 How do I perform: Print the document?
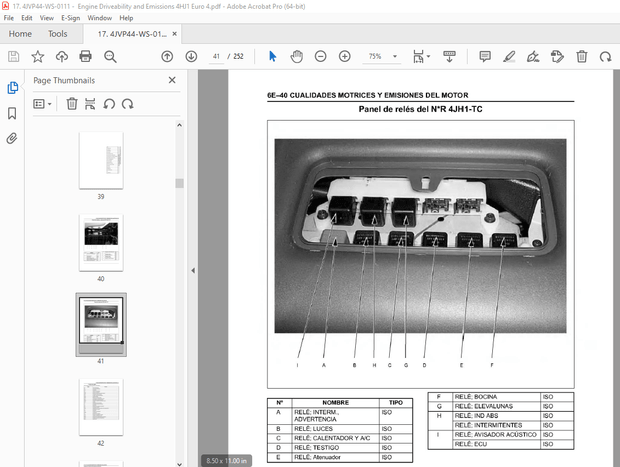click(85, 57)
